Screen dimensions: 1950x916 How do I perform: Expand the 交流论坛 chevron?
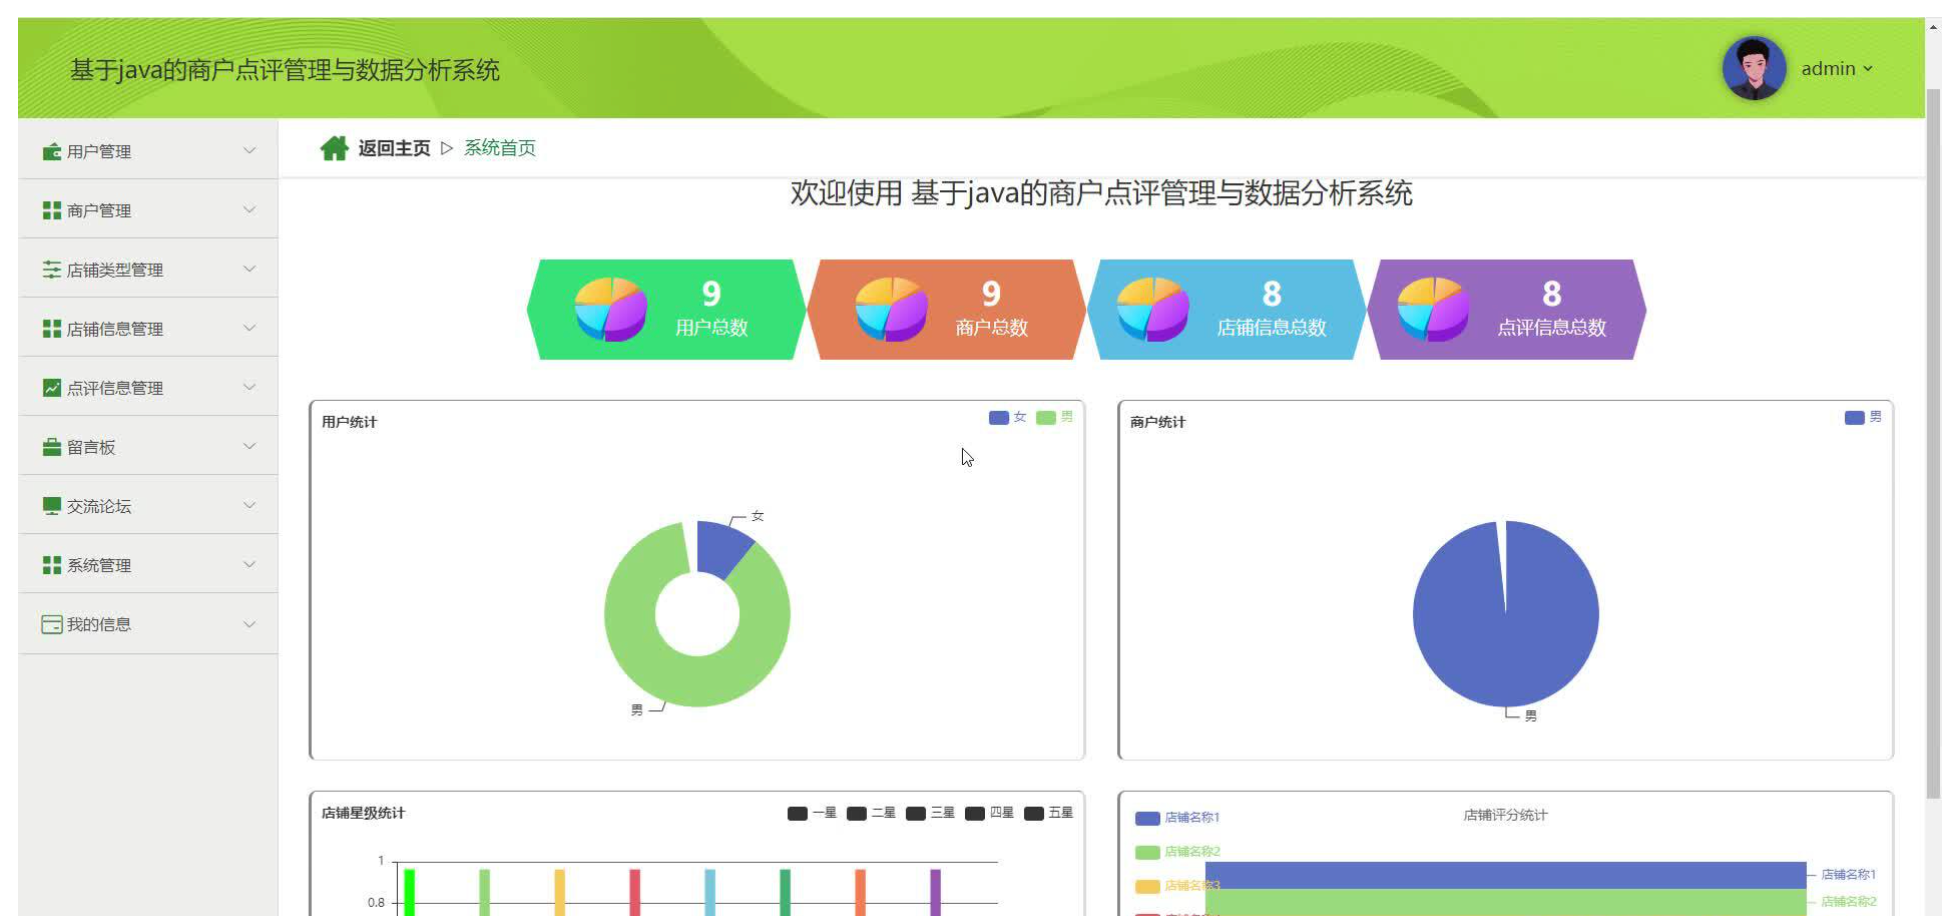click(x=249, y=505)
